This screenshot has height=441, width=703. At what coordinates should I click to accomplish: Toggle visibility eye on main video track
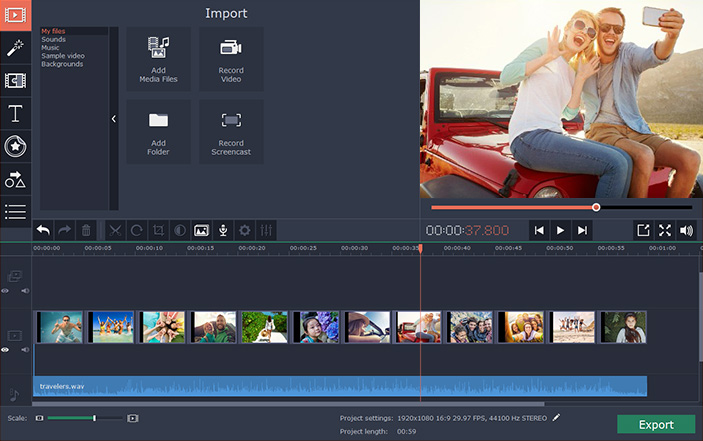tap(6, 350)
